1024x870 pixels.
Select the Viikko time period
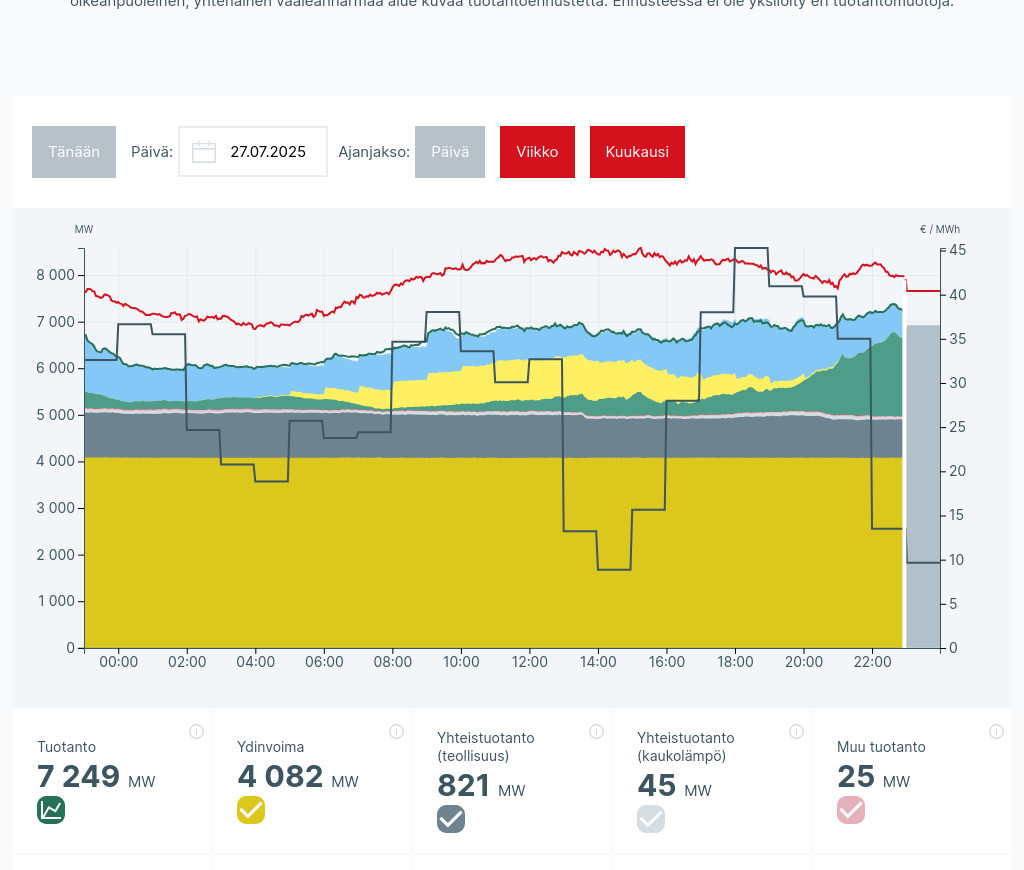[x=537, y=152]
